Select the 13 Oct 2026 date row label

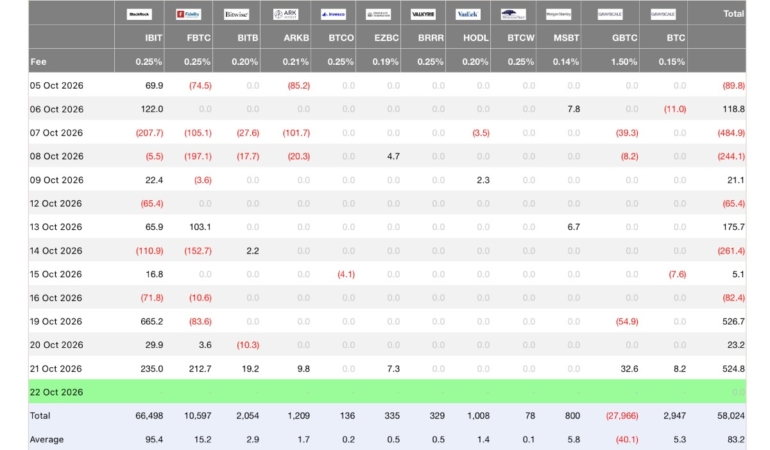pos(56,227)
